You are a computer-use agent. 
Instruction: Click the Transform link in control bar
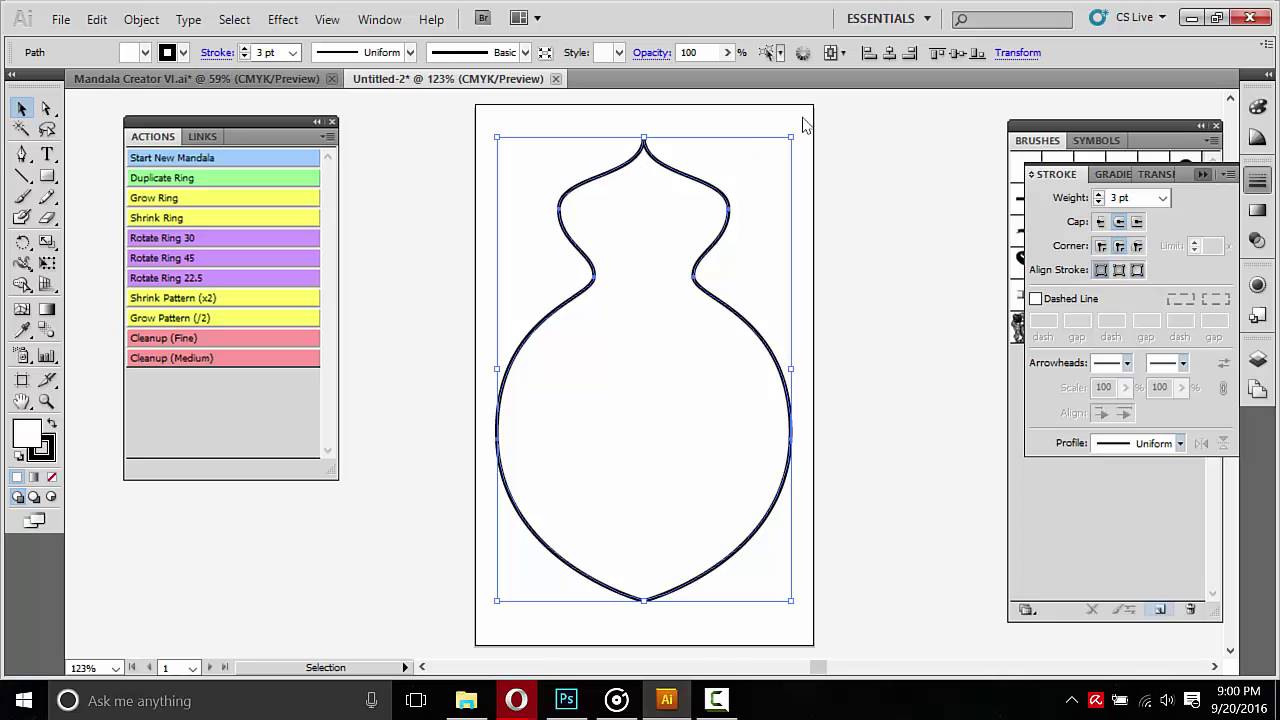click(x=1017, y=53)
